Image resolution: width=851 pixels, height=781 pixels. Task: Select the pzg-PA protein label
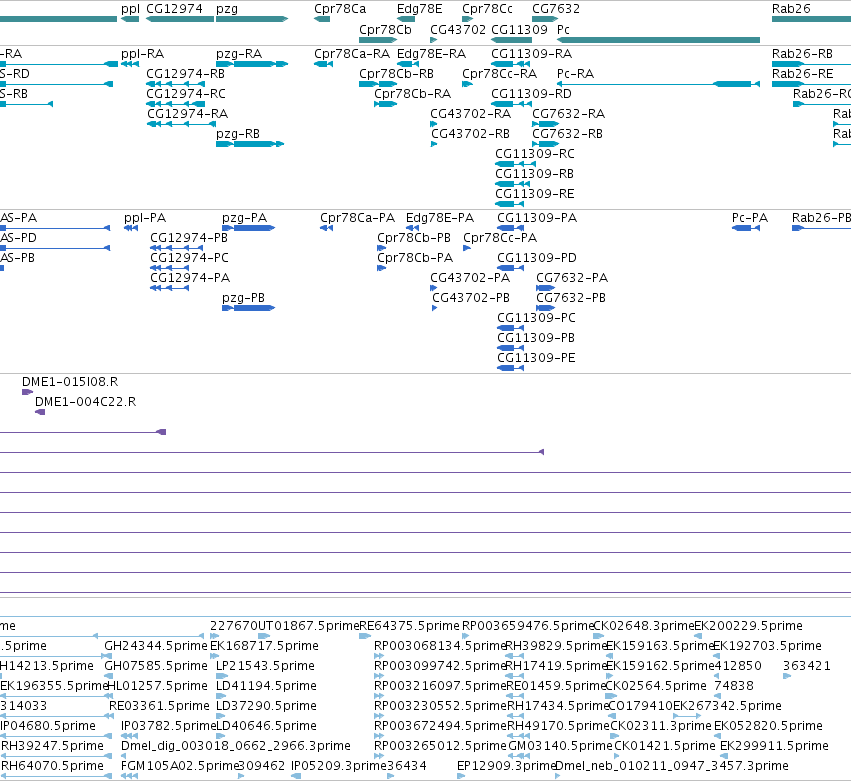coord(244,218)
